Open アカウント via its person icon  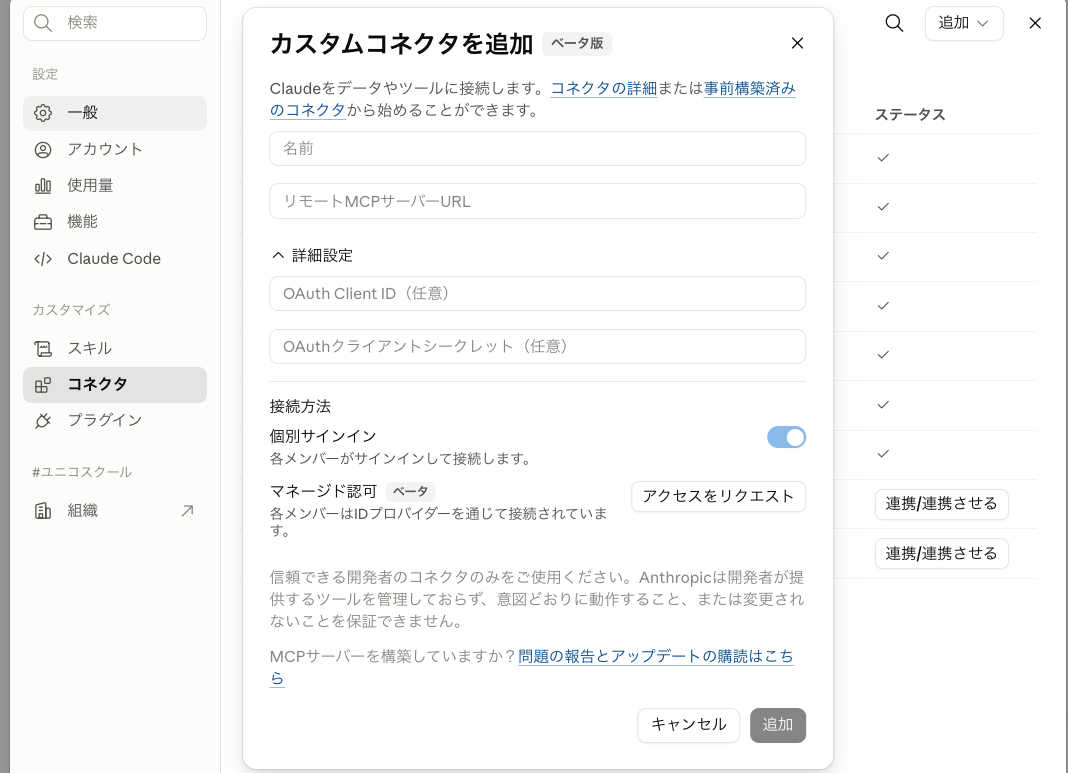tap(43, 150)
